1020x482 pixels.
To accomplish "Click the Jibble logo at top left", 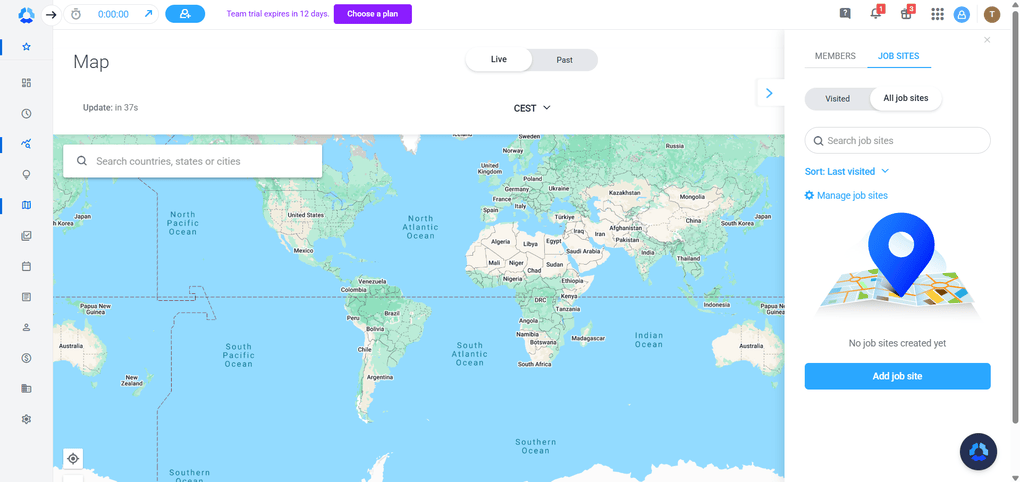I will 27,14.
